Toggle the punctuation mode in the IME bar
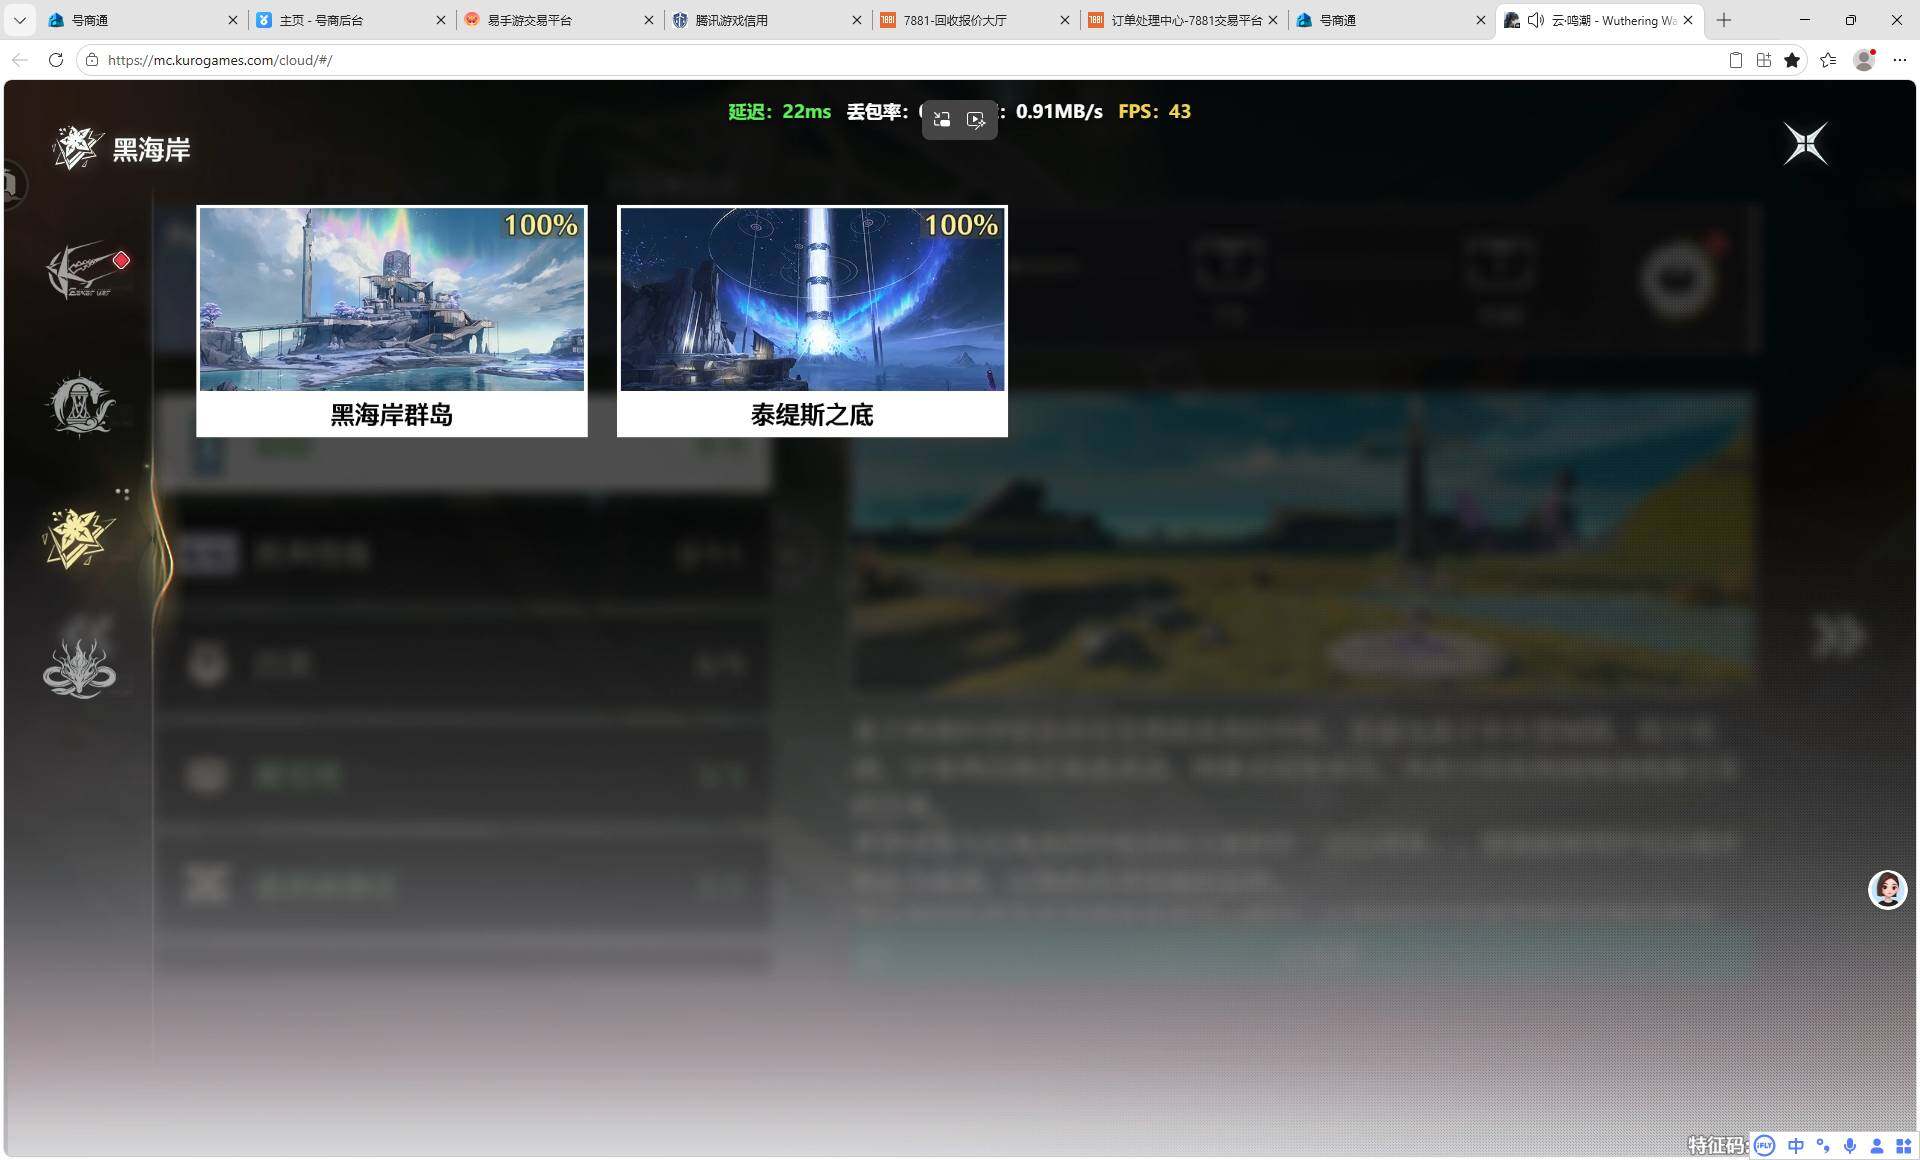 [x=1823, y=1146]
